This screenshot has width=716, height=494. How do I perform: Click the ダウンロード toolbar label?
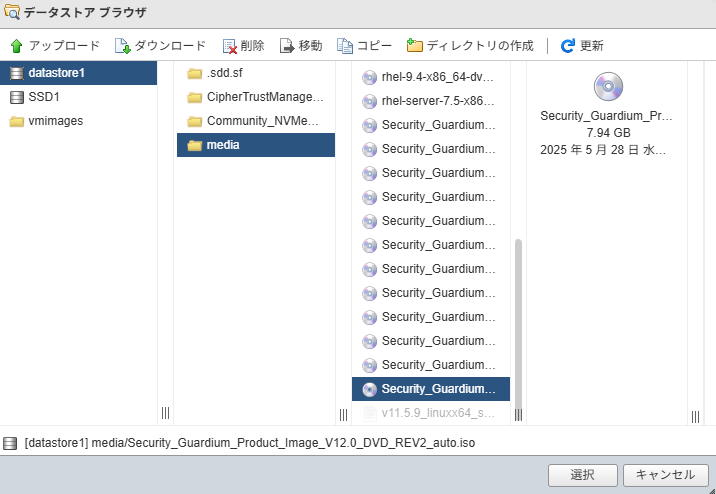(170, 46)
